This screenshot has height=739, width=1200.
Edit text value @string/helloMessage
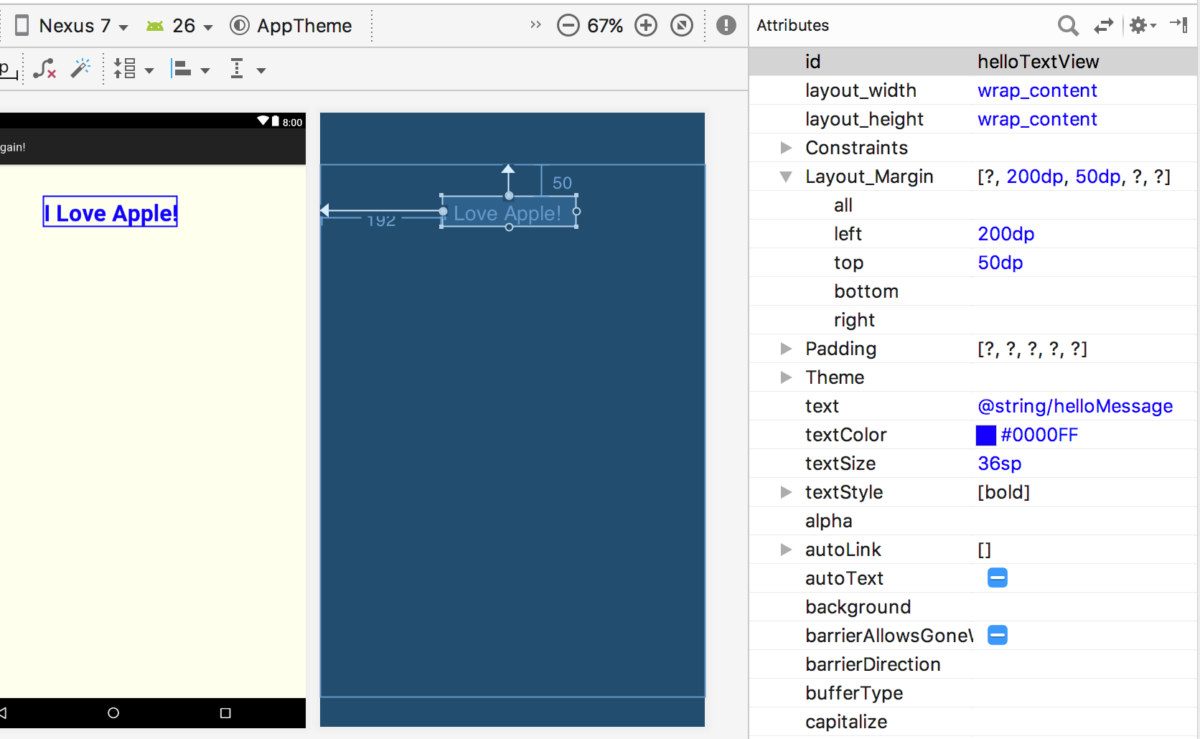[x=1075, y=406]
